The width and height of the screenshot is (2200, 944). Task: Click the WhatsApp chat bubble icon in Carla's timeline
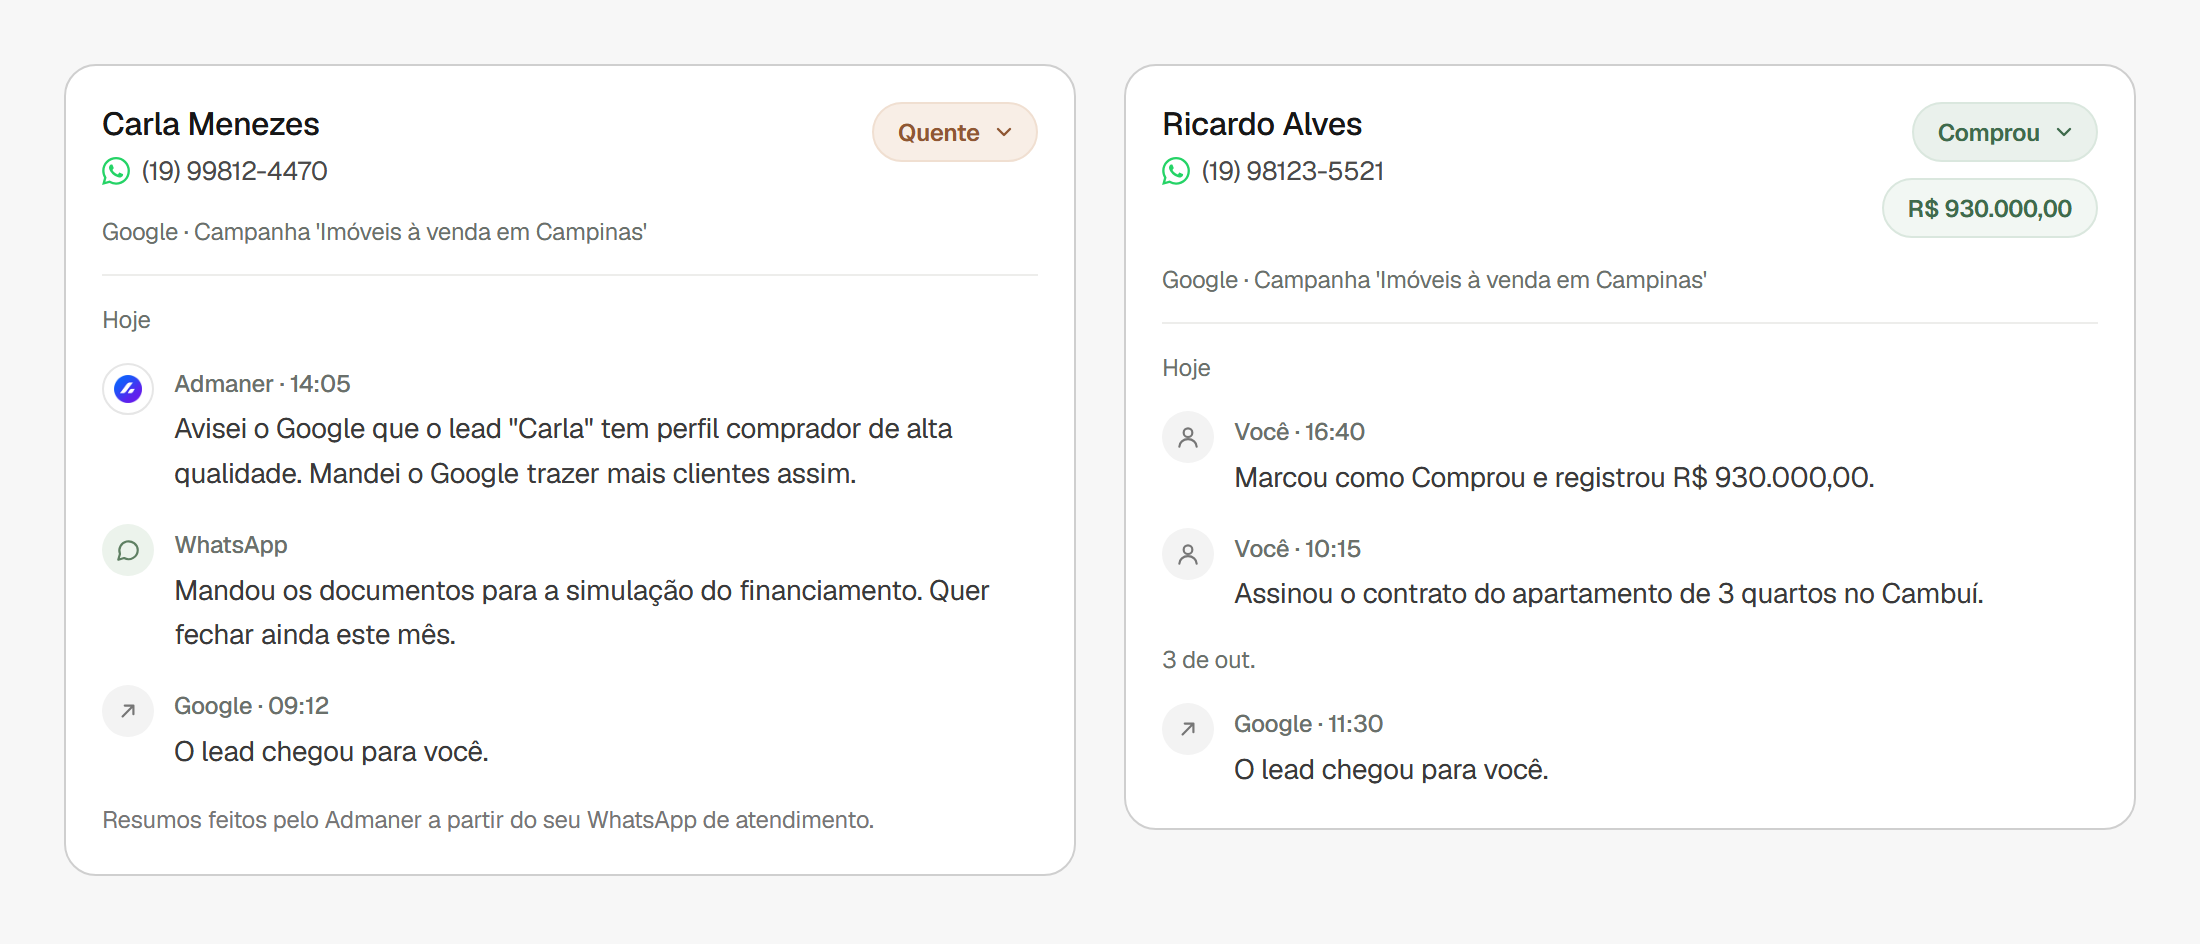click(x=128, y=550)
